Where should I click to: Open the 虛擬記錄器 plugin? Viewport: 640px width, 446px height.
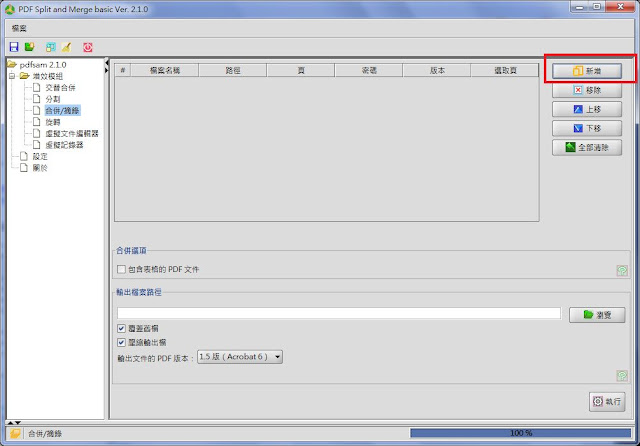coord(64,144)
